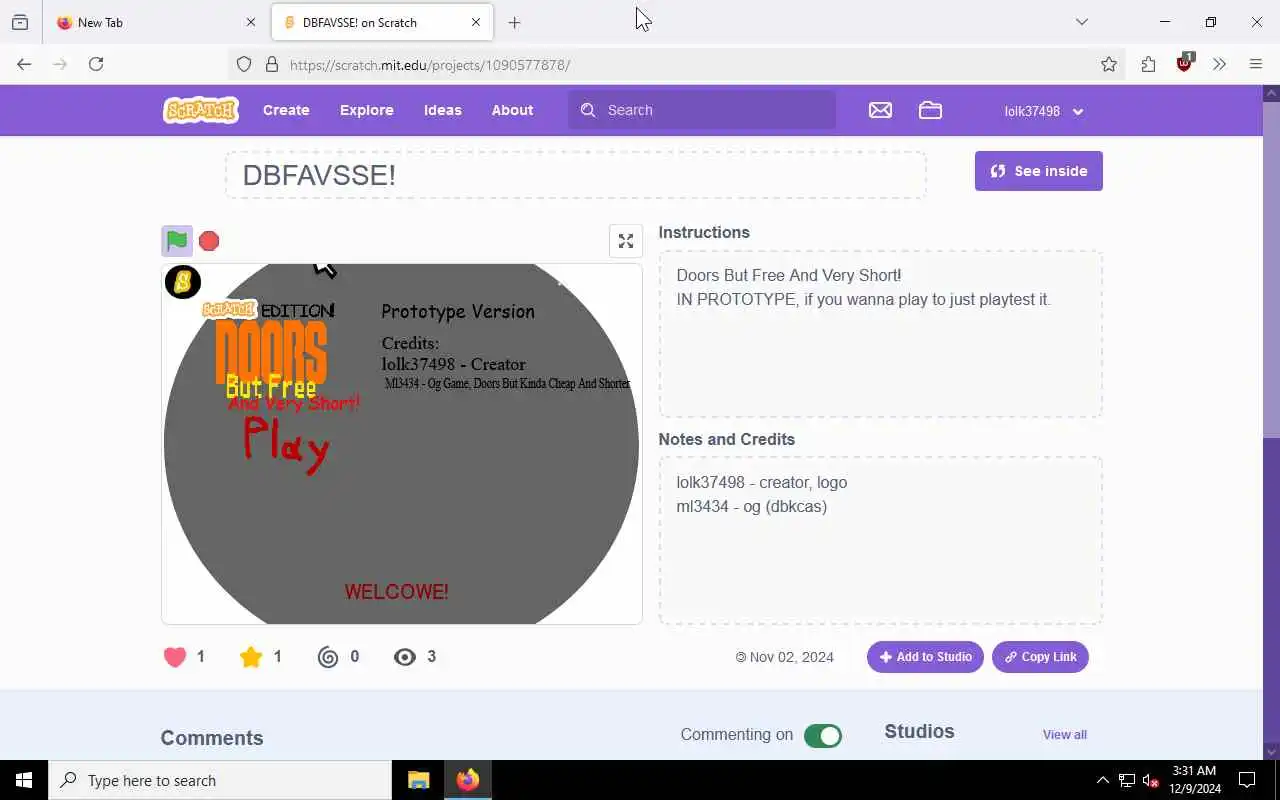Reload the current page
The width and height of the screenshot is (1280, 800).
tap(96, 64)
